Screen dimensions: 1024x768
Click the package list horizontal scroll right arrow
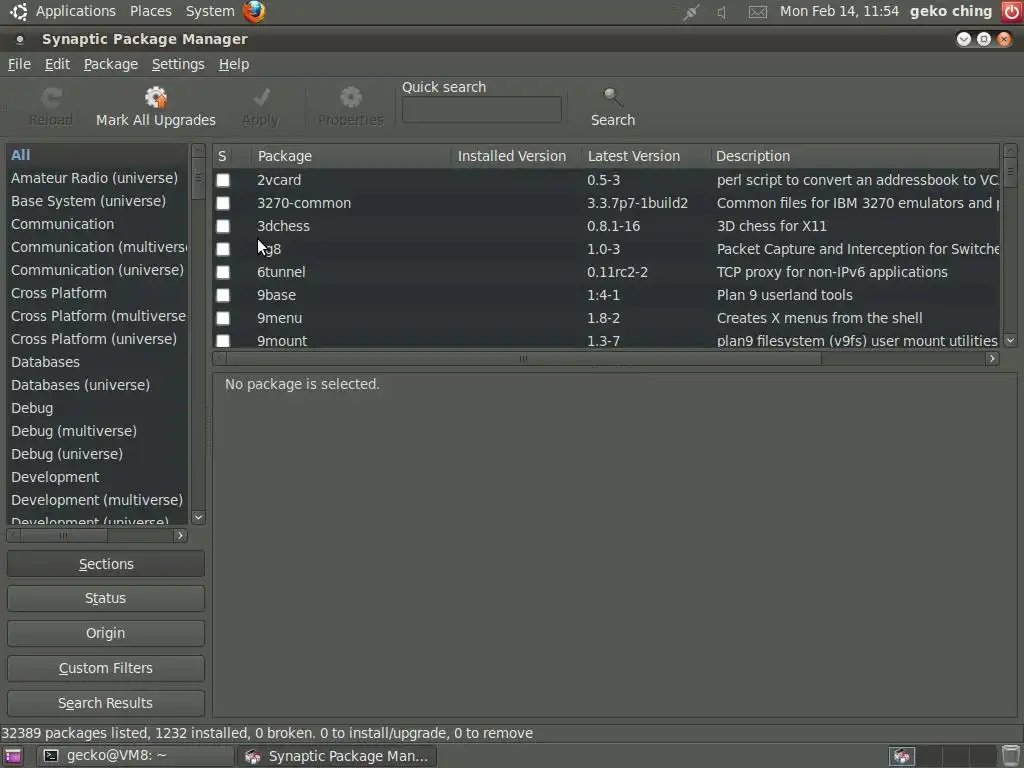tap(992, 359)
